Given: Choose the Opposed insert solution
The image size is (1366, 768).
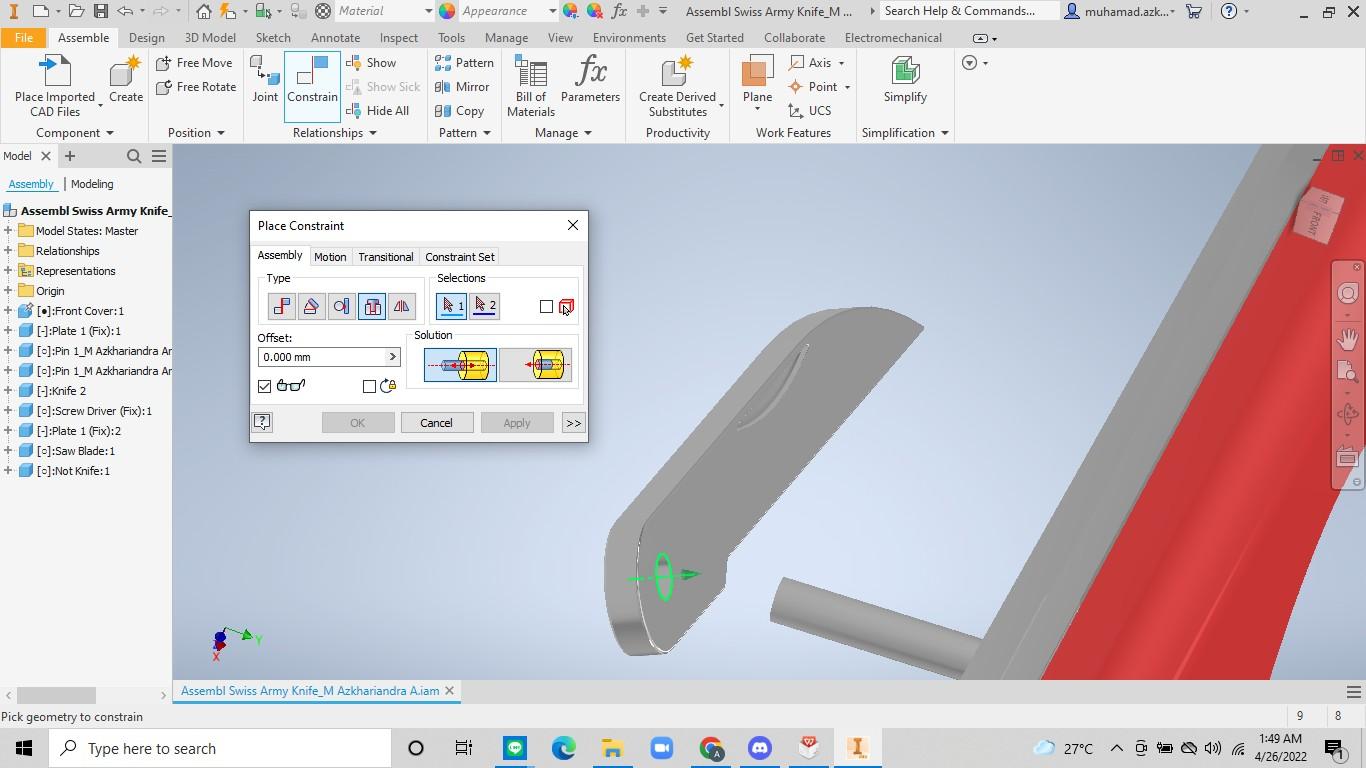Looking at the screenshot, I should (x=460, y=365).
